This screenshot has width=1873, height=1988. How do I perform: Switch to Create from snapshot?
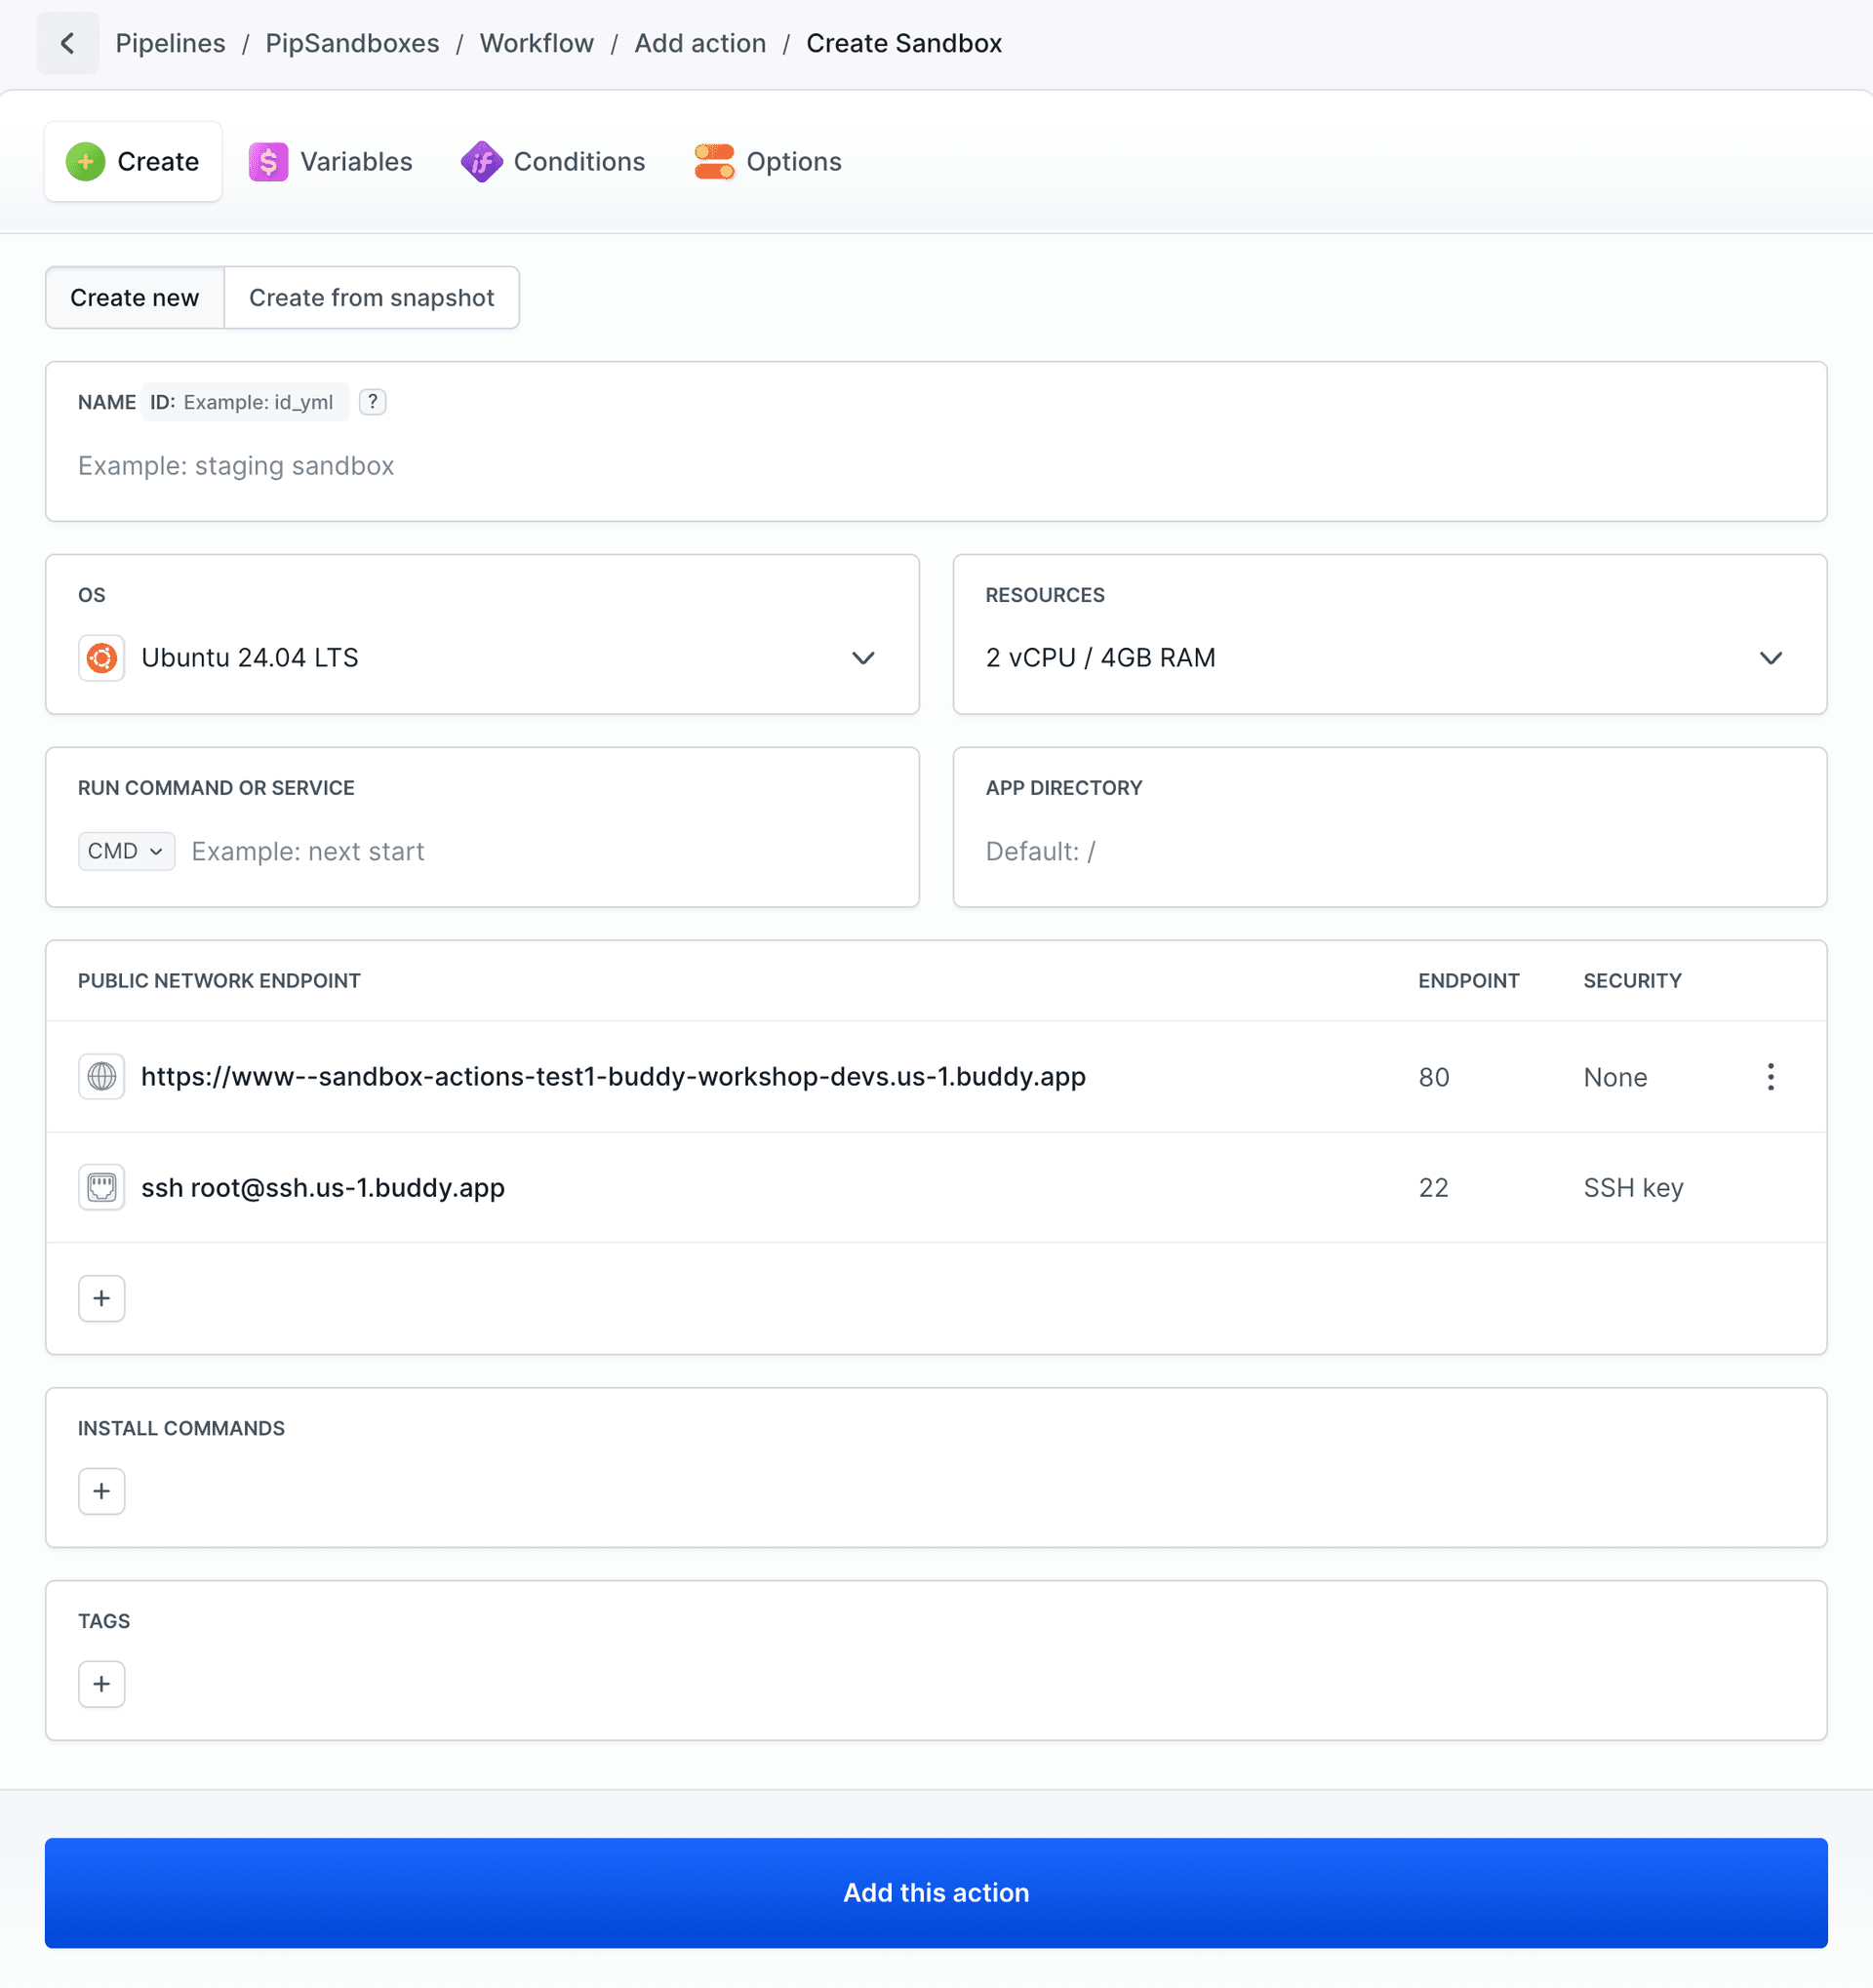coord(371,298)
